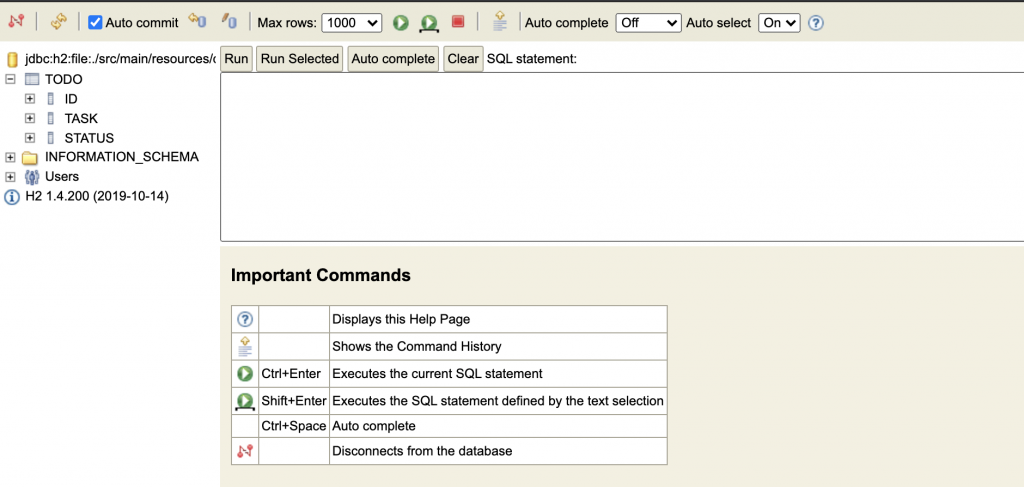
Task: Click the Clear button
Action: (x=463, y=59)
